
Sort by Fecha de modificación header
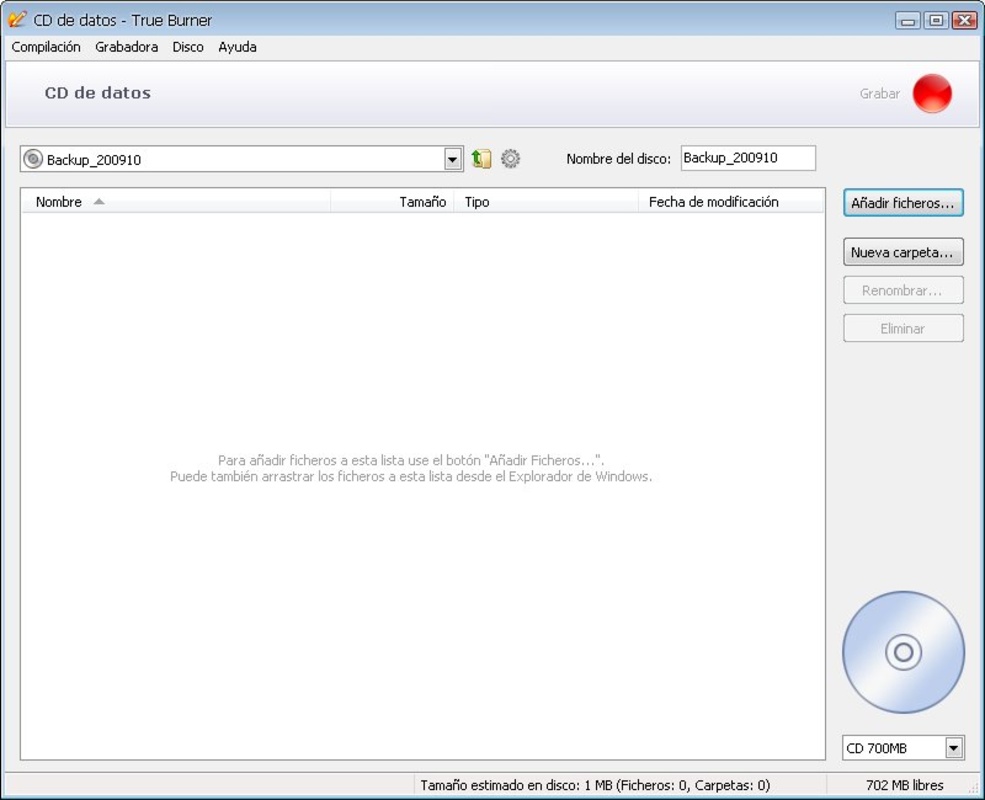point(713,202)
